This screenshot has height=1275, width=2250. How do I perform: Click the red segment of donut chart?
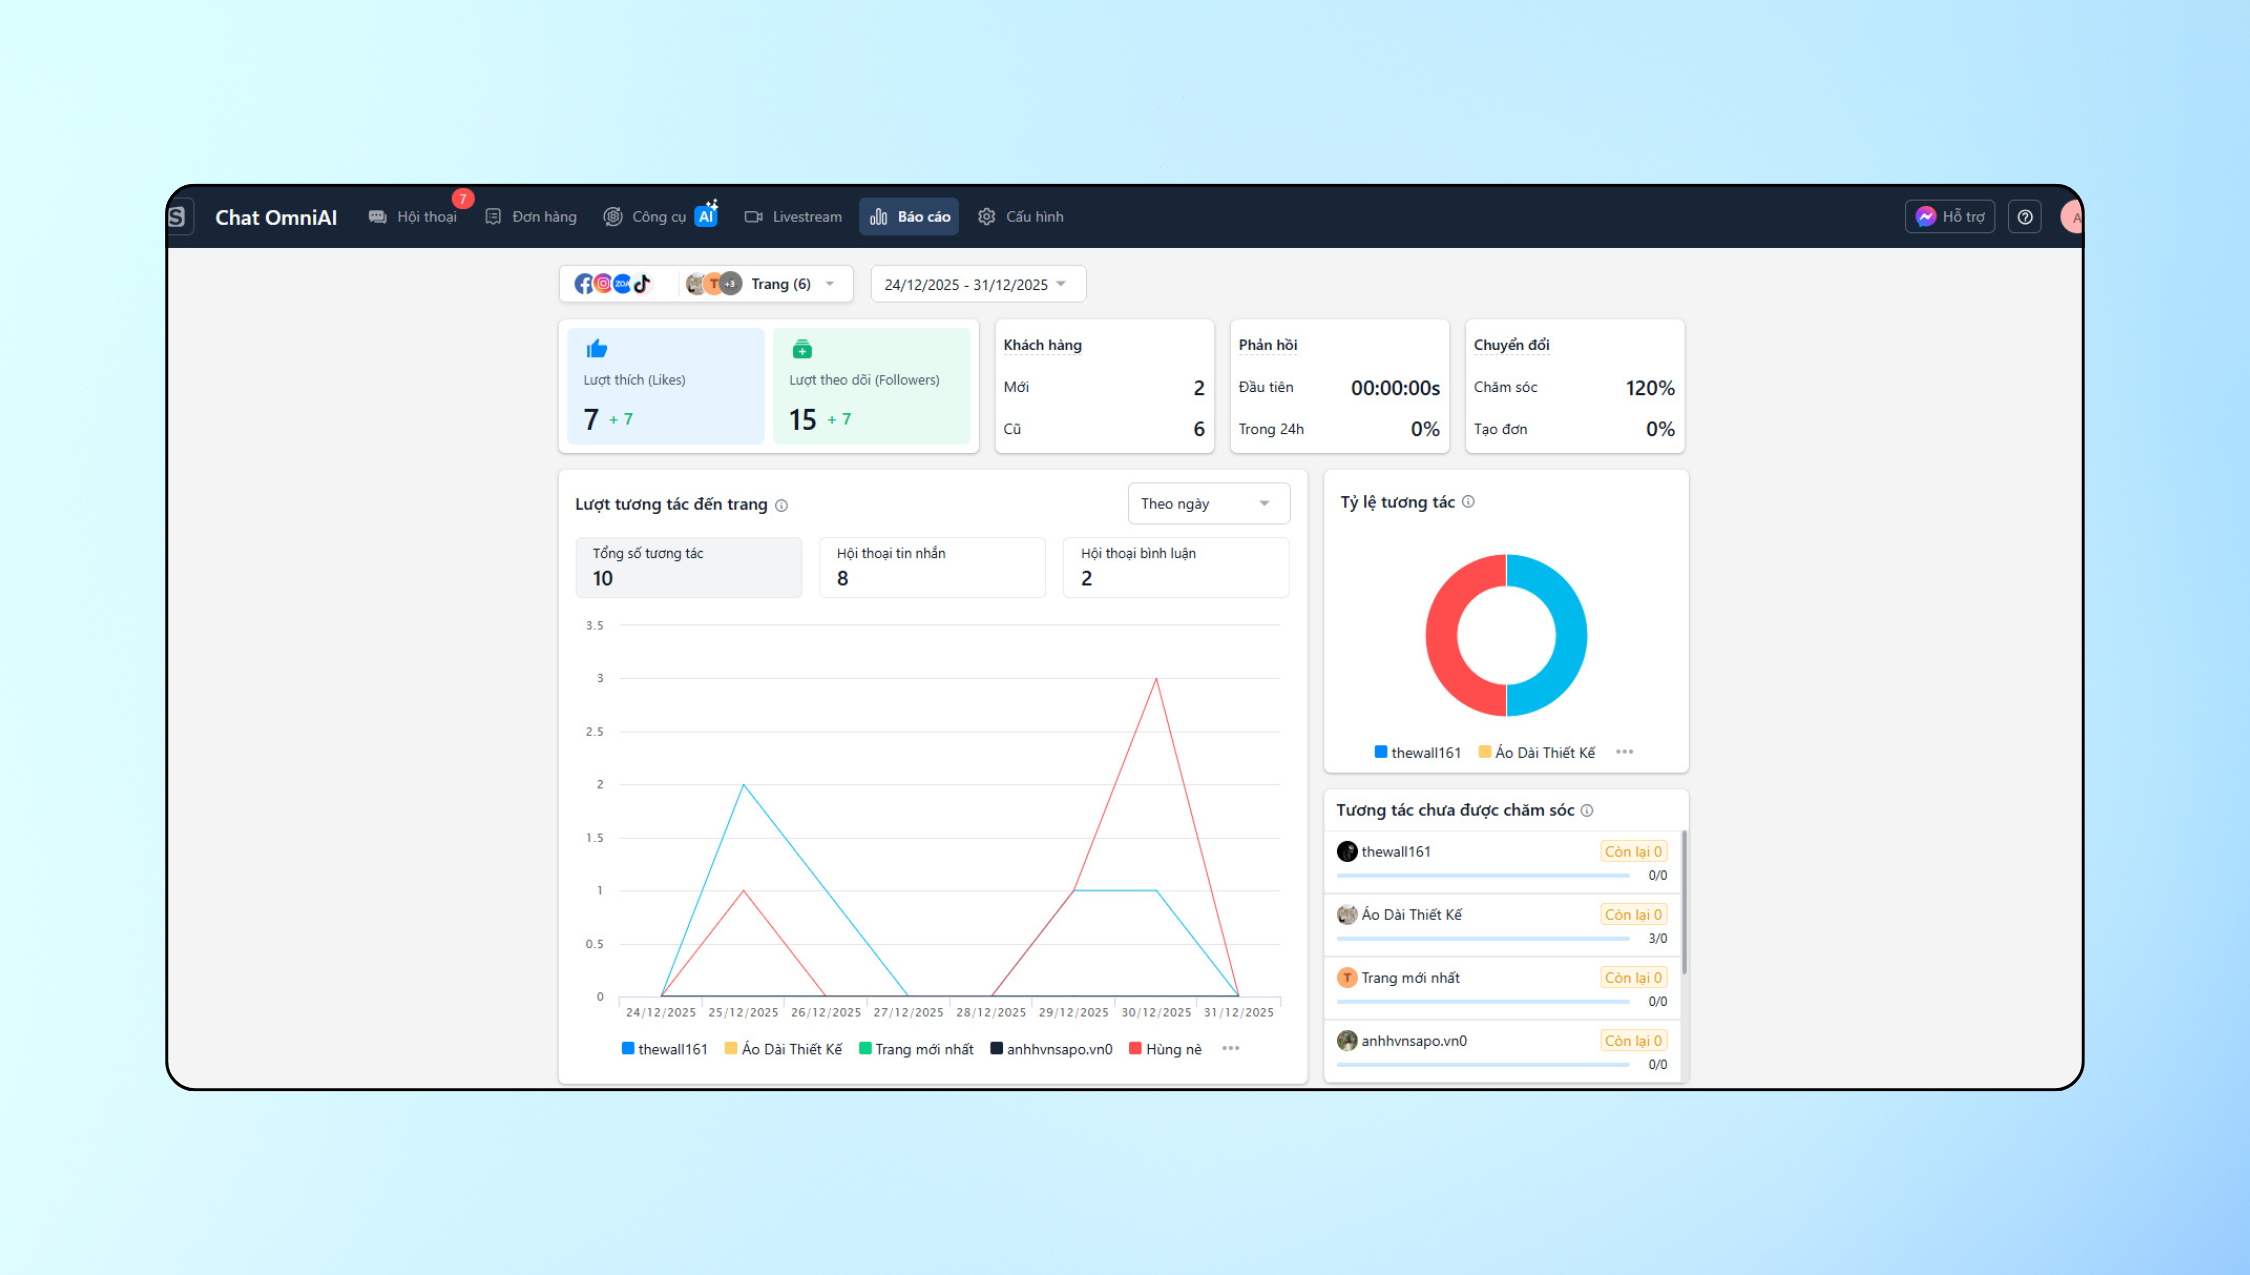[x=1442, y=636]
